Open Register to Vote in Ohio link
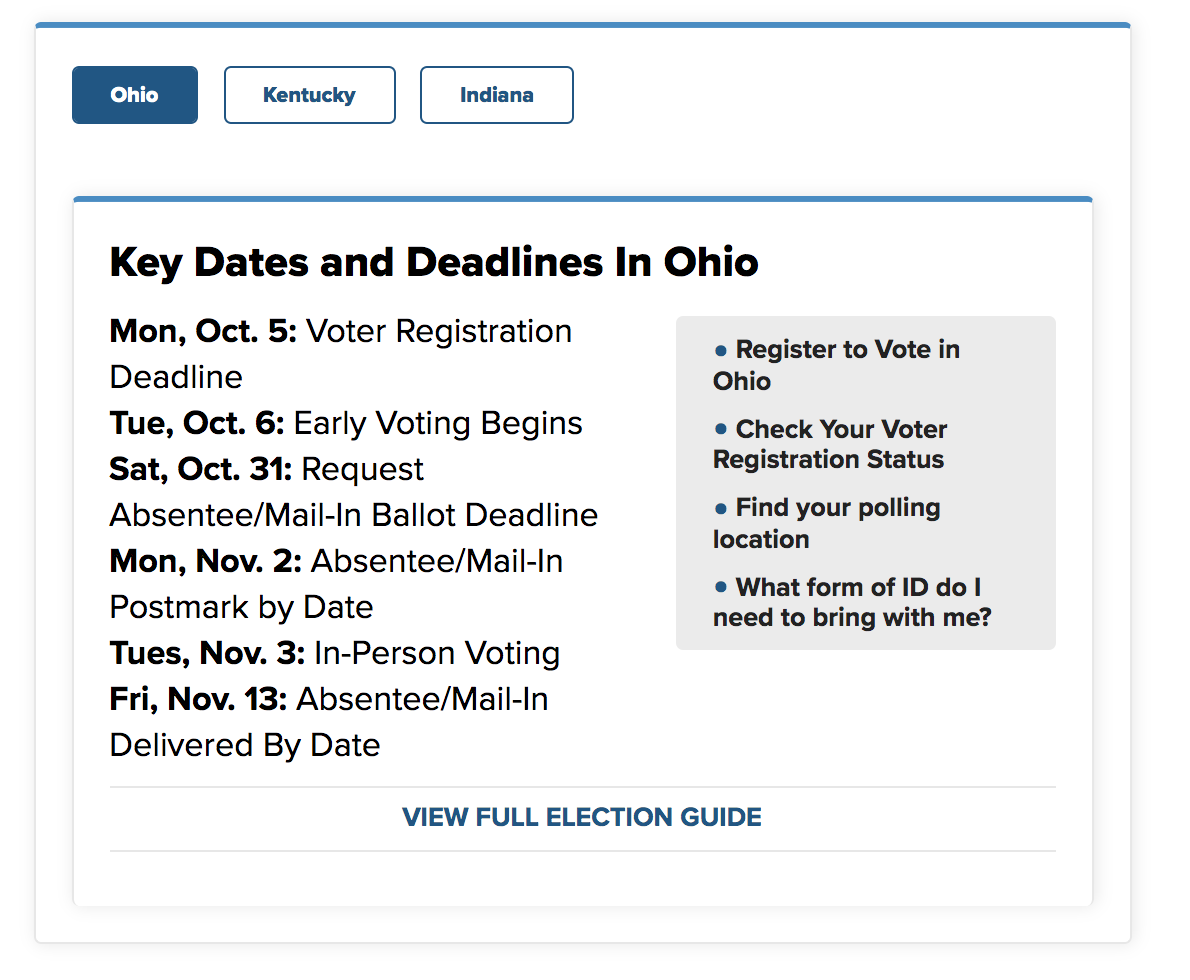Viewport: 1190px width, 980px height. [836, 365]
